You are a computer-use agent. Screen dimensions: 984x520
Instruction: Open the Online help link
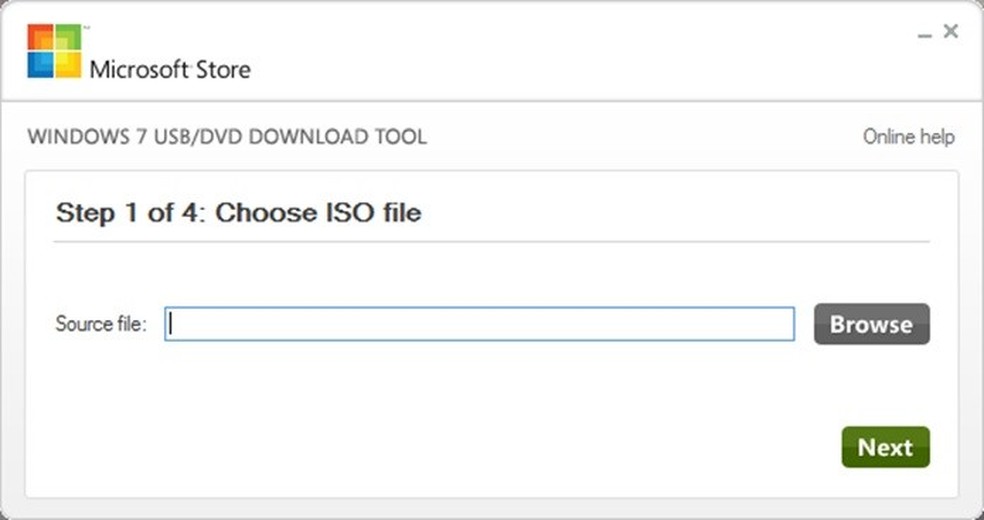(x=908, y=137)
